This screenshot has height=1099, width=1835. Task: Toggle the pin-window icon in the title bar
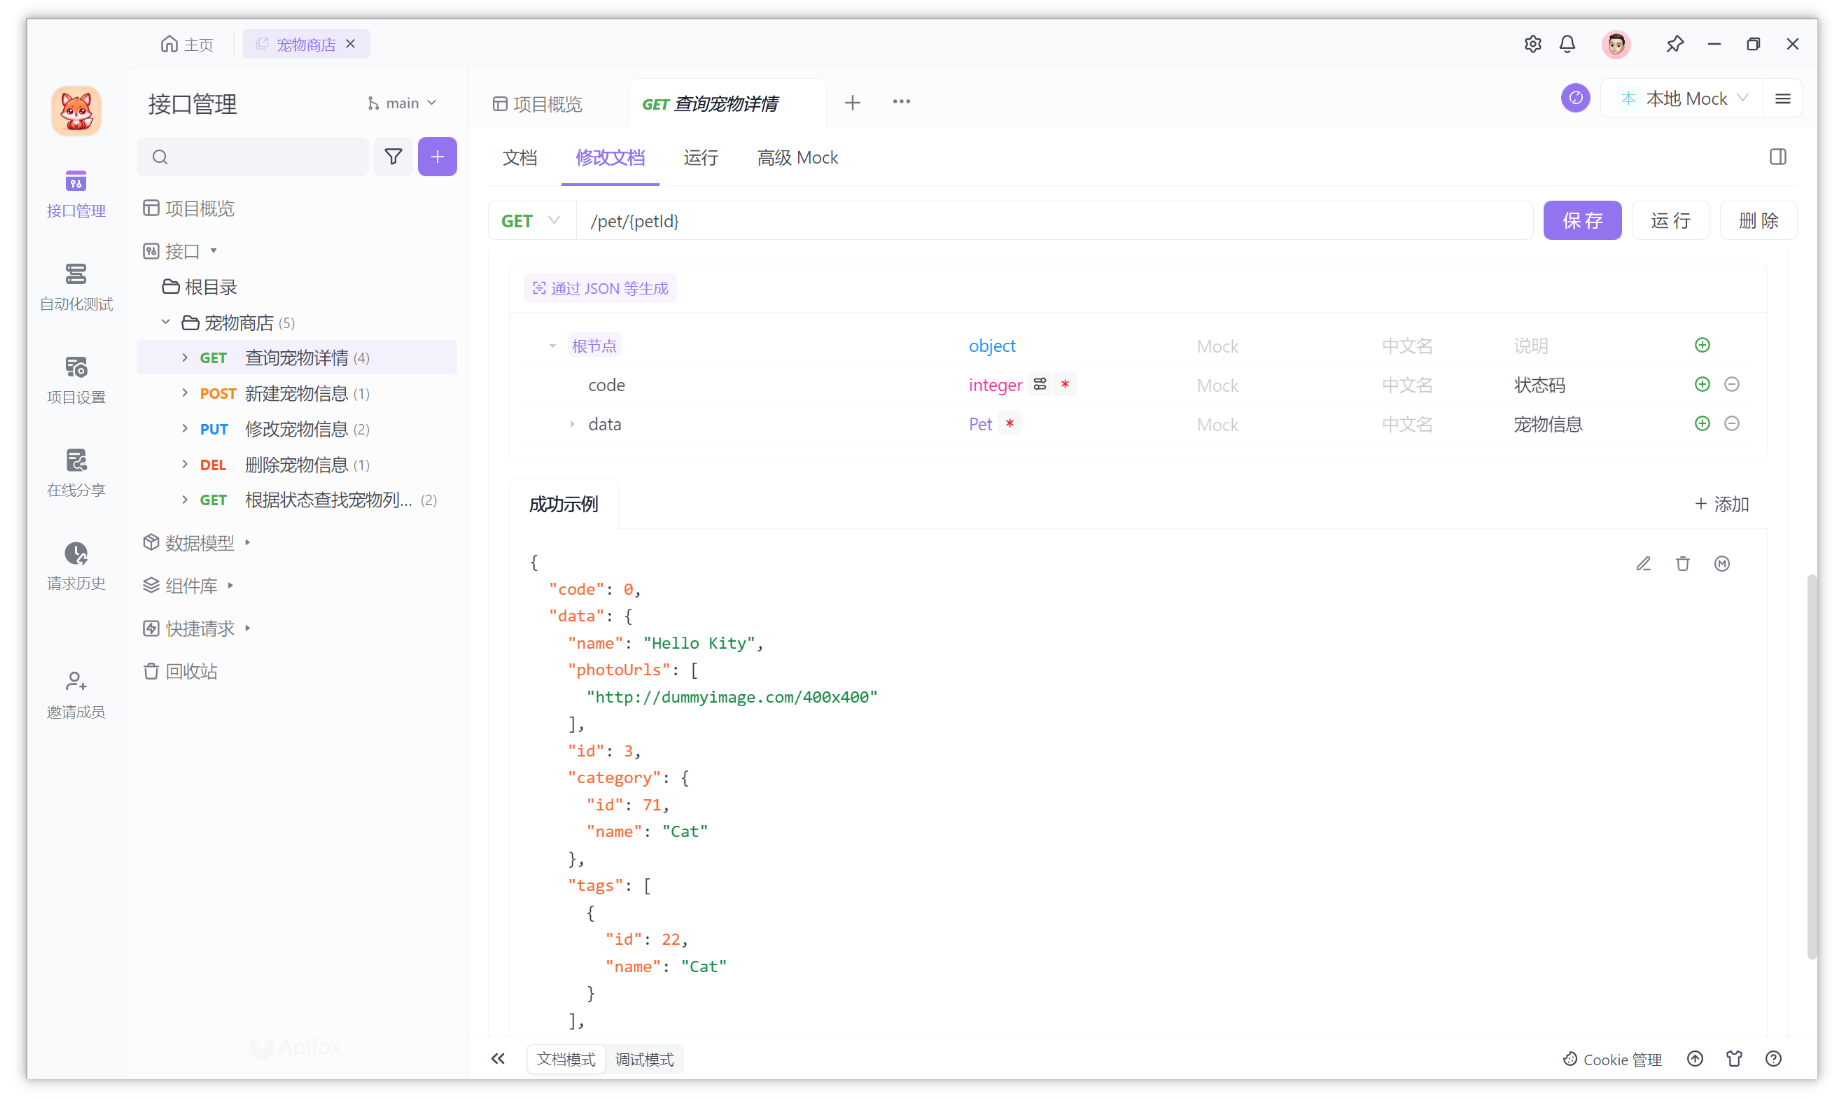click(x=1675, y=44)
